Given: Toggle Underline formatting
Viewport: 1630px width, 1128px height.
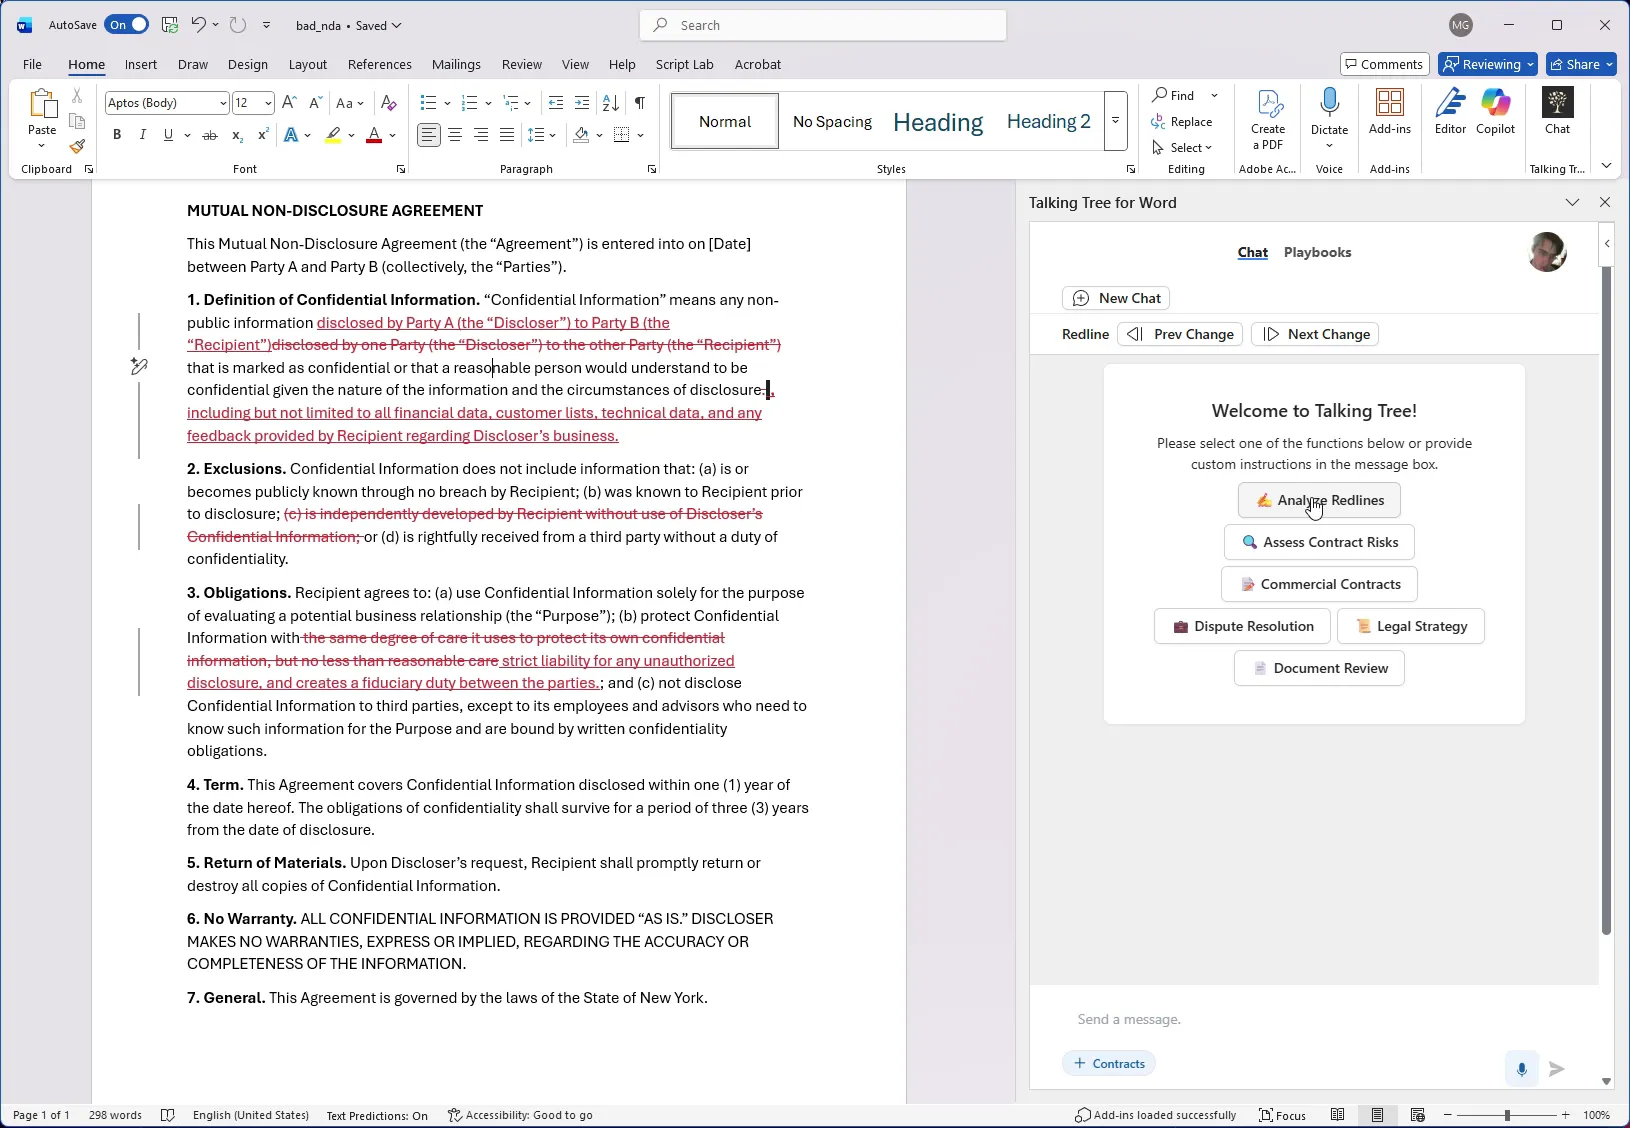Looking at the screenshot, I should coord(168,135).
